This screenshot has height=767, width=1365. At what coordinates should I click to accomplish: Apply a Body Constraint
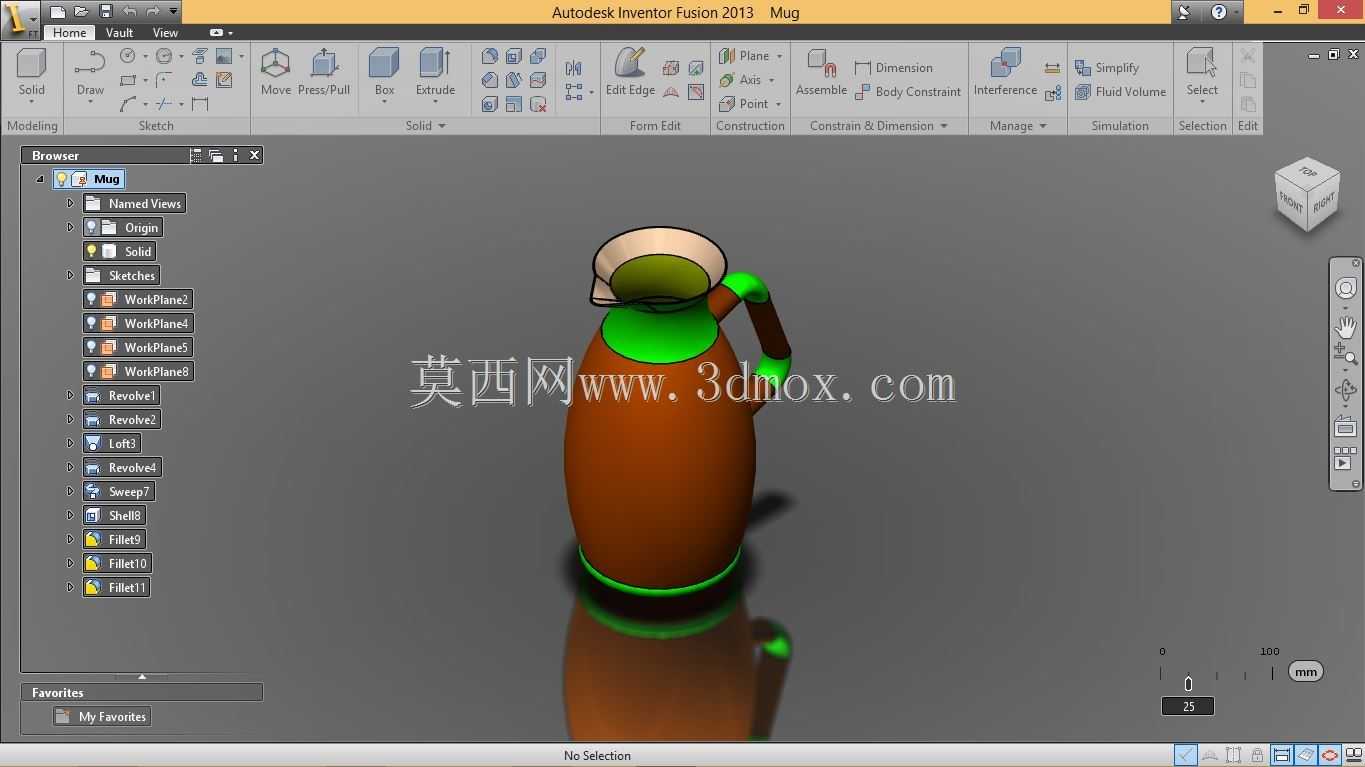coord(907,92)
